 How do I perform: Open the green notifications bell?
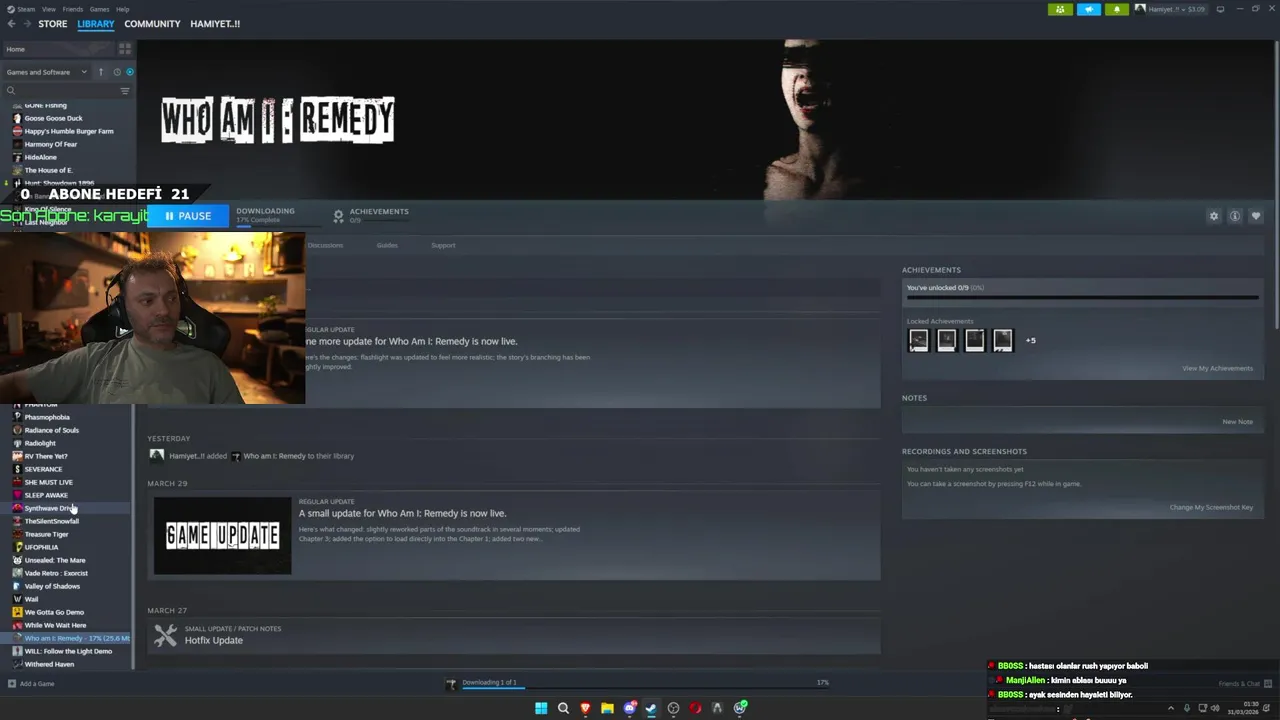pos(1116,9)
